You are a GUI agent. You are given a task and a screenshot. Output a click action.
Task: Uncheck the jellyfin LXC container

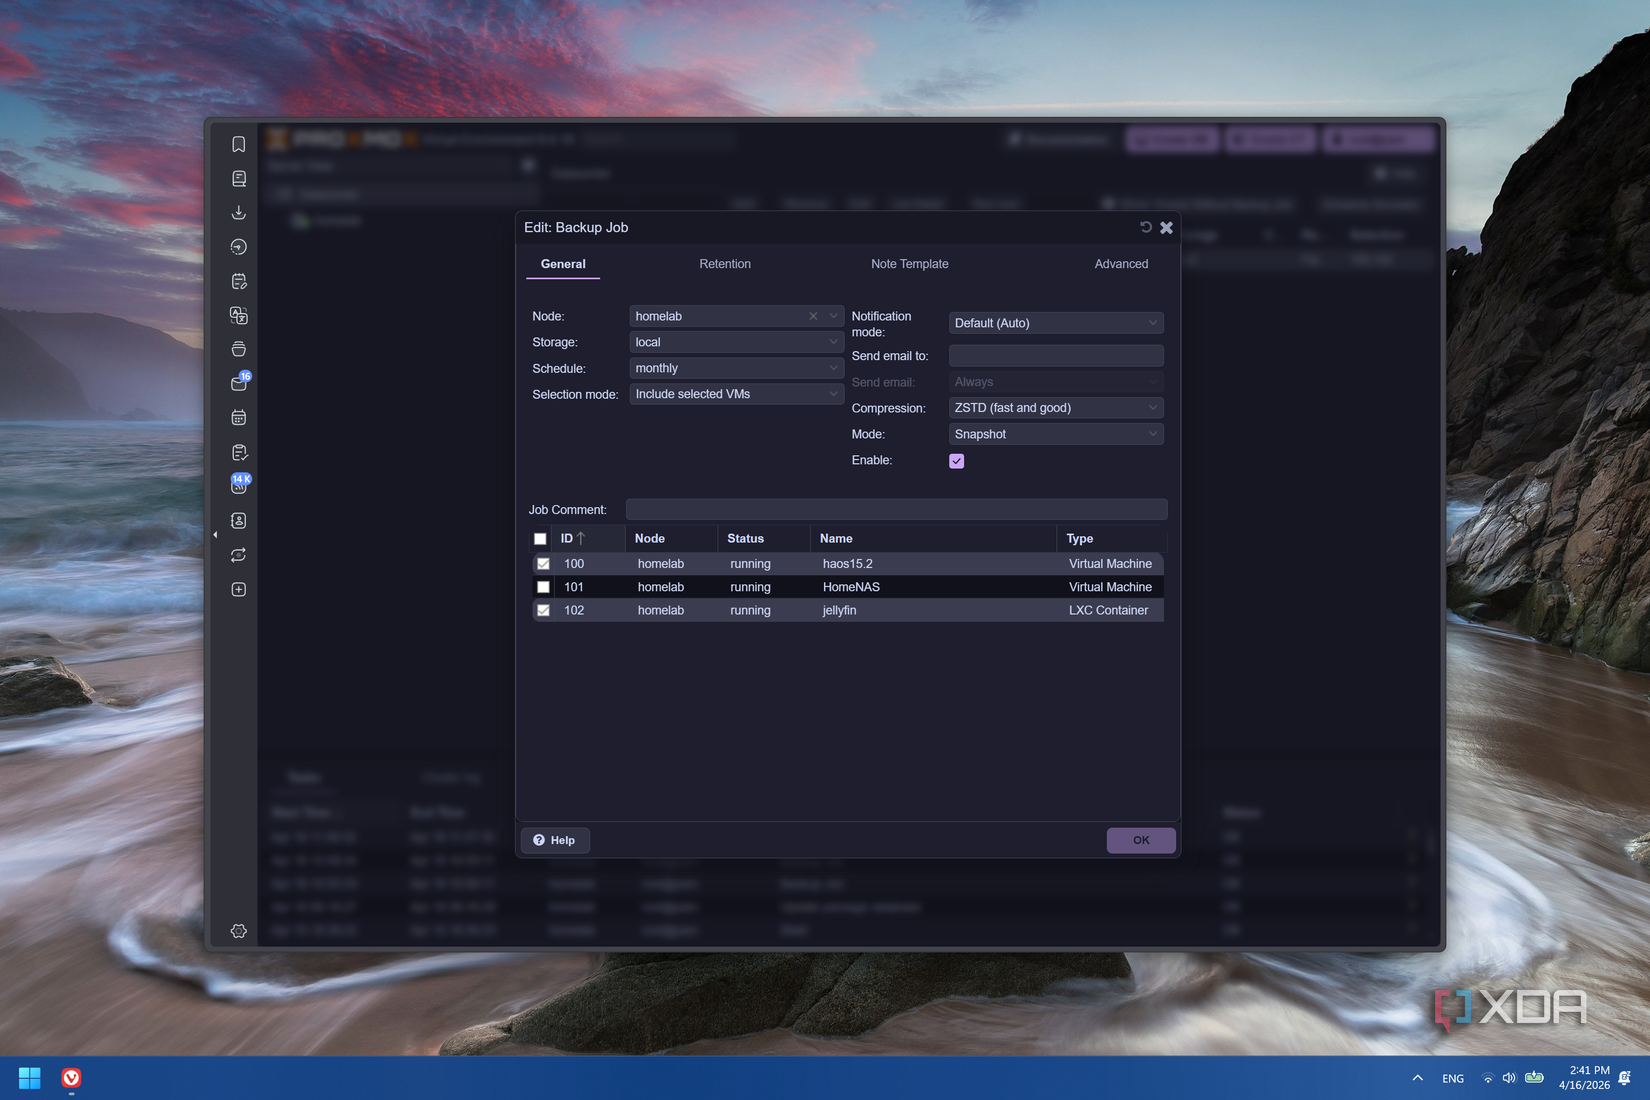pyautogui.click(x=543, y=610)
